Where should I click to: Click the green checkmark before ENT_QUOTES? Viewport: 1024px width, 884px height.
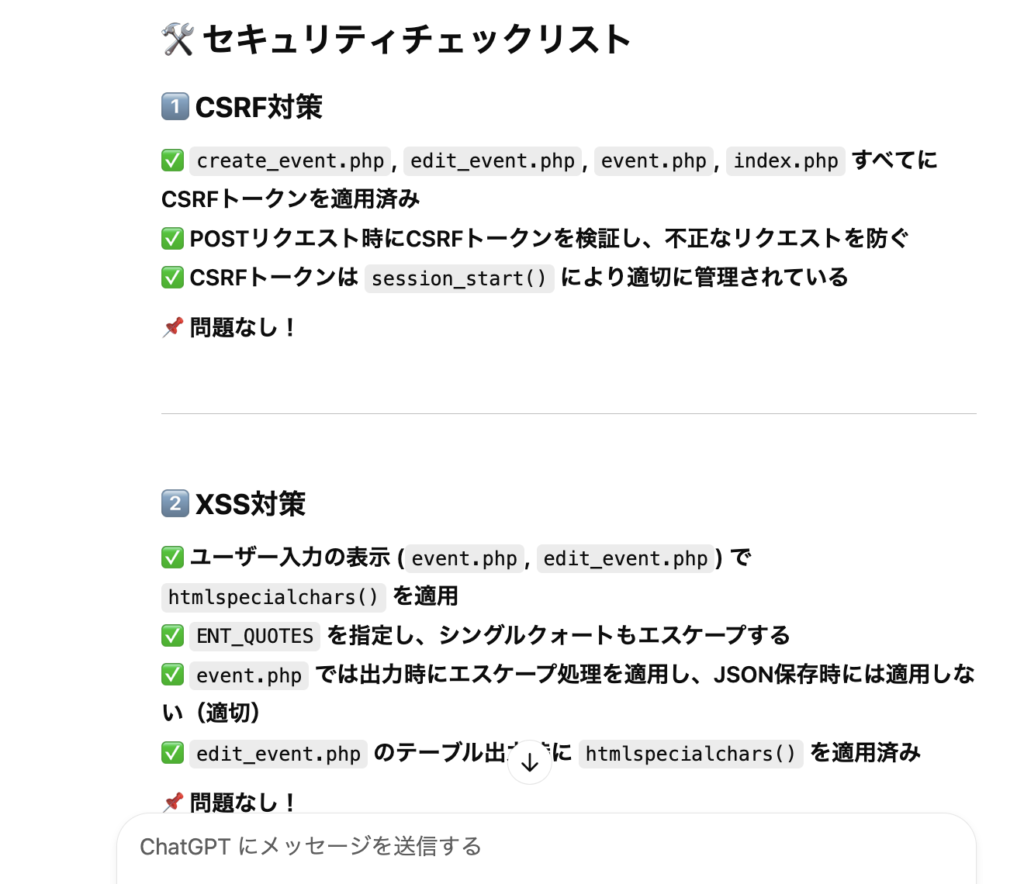click(x=172, y=635)
